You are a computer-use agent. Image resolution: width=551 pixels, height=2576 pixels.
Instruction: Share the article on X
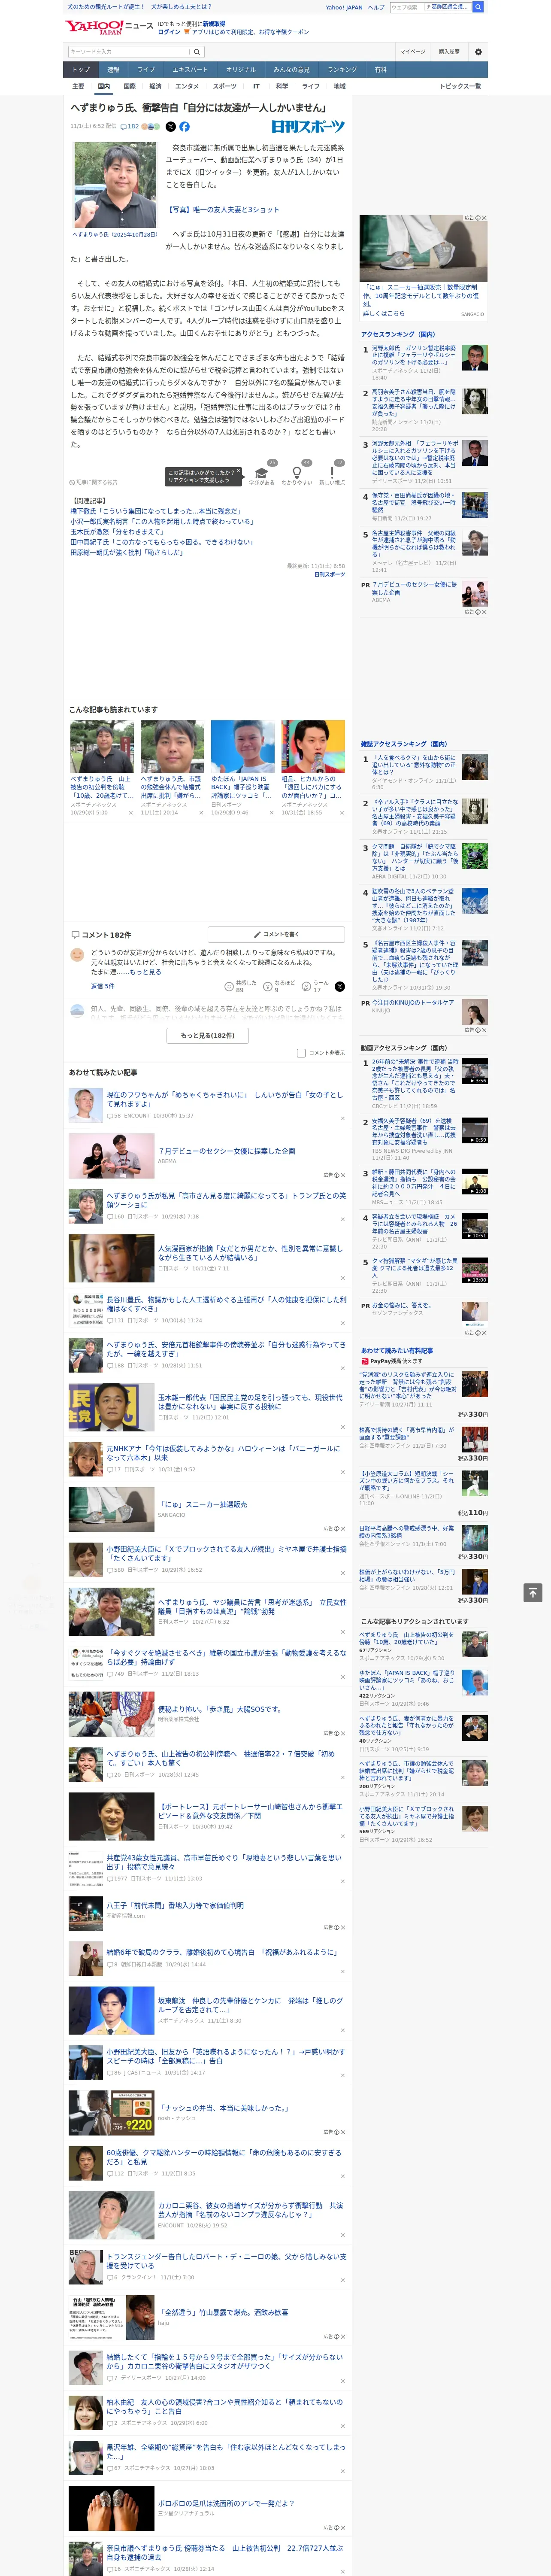pyautogui.click(x=170, y=127)
